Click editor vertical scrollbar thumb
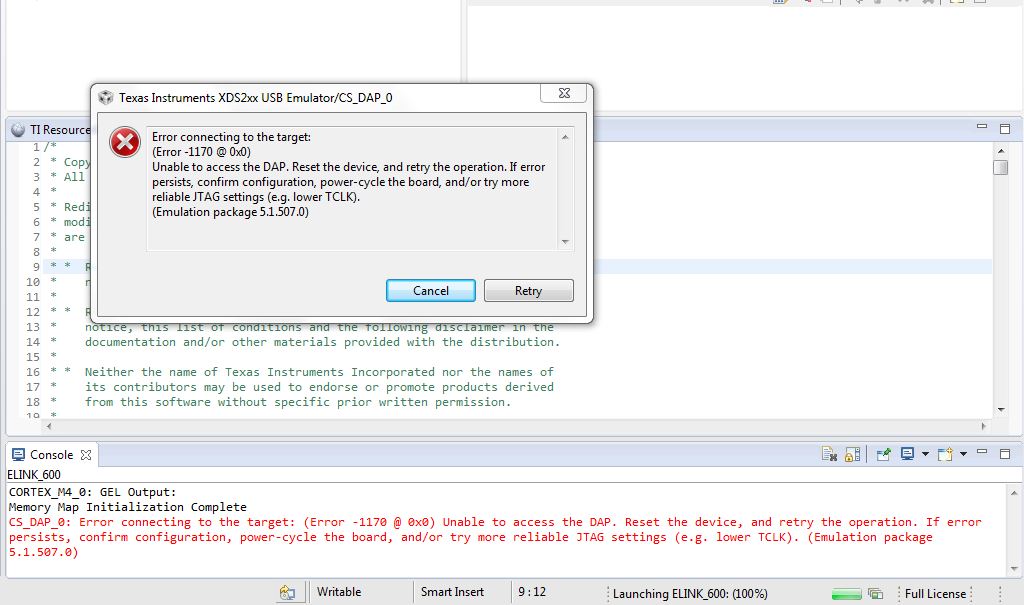This screenshot has height=605, width=1024. click(1001, 167)
